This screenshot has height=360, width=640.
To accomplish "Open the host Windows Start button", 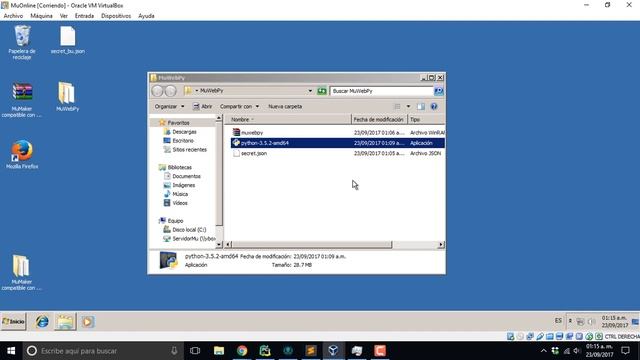I will click(x=11, y=351).
